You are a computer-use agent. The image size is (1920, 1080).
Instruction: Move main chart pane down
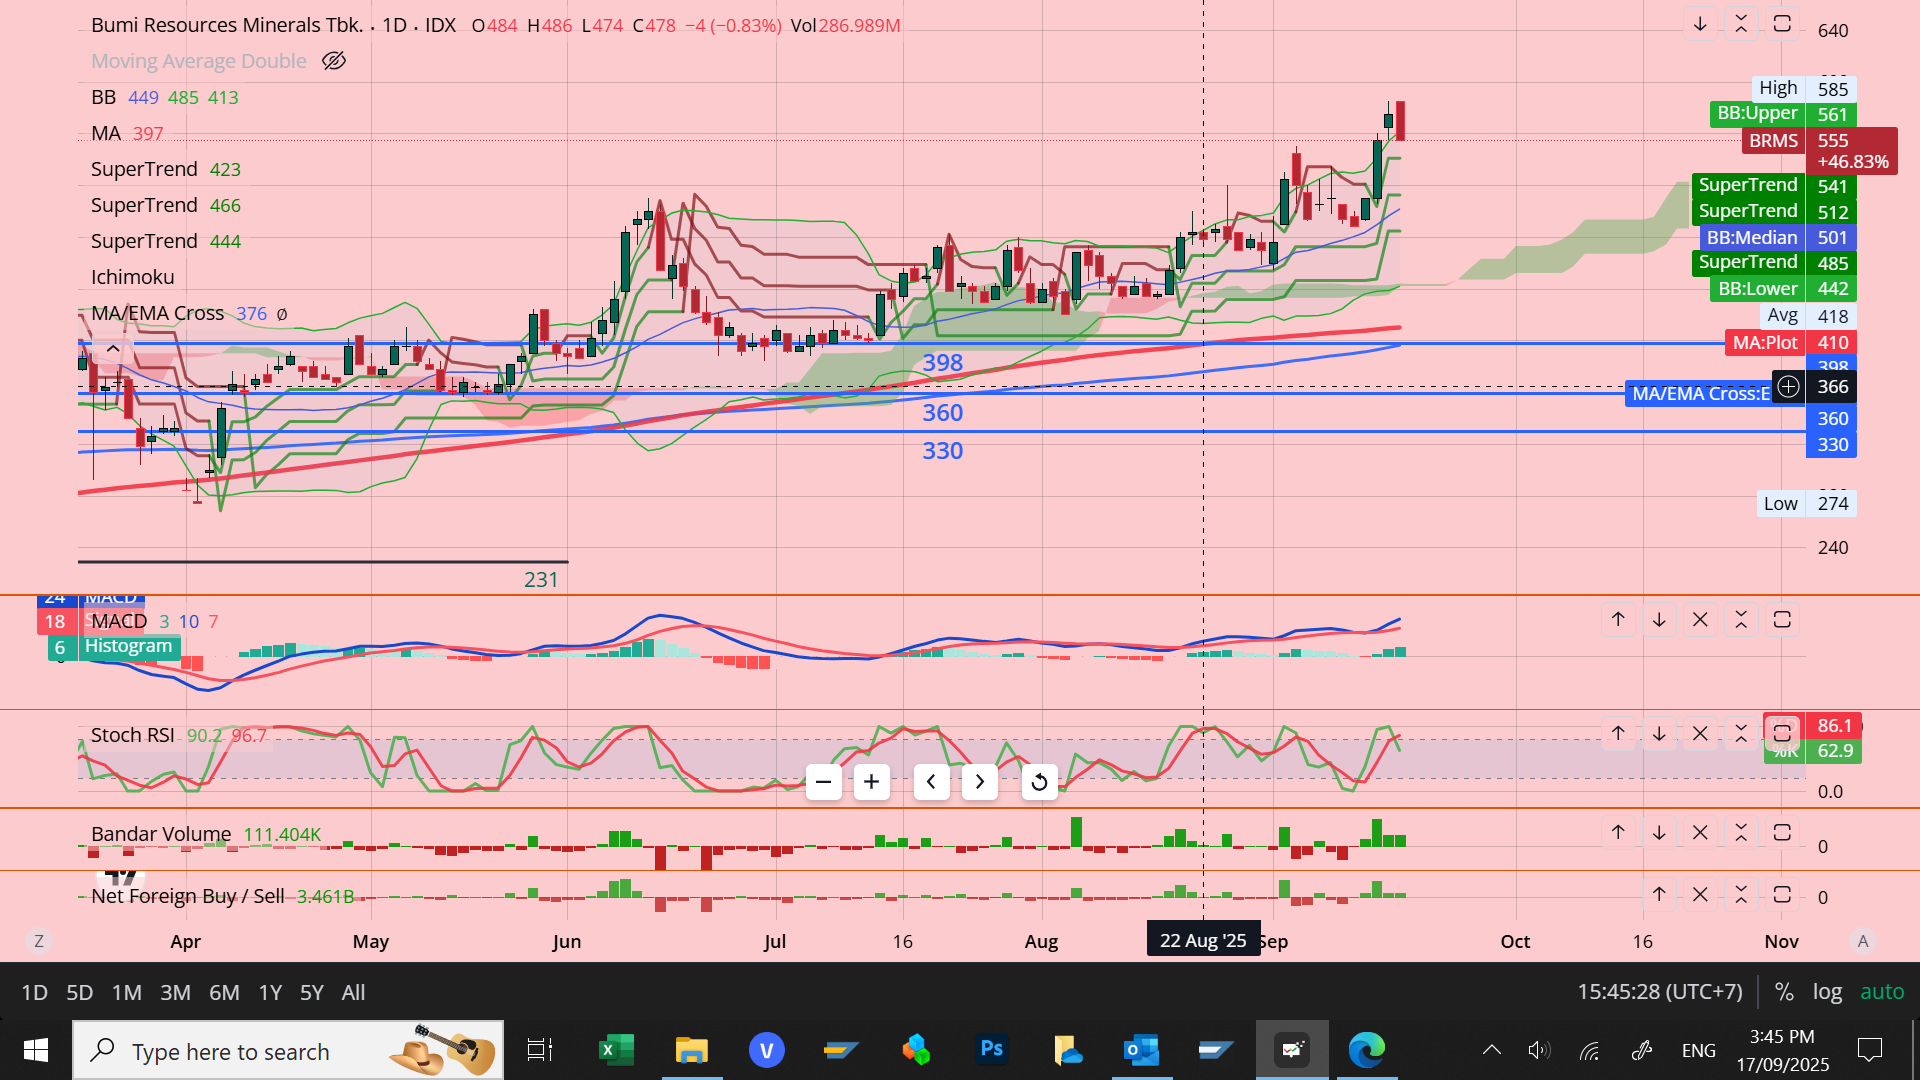tap(1700, 24)
